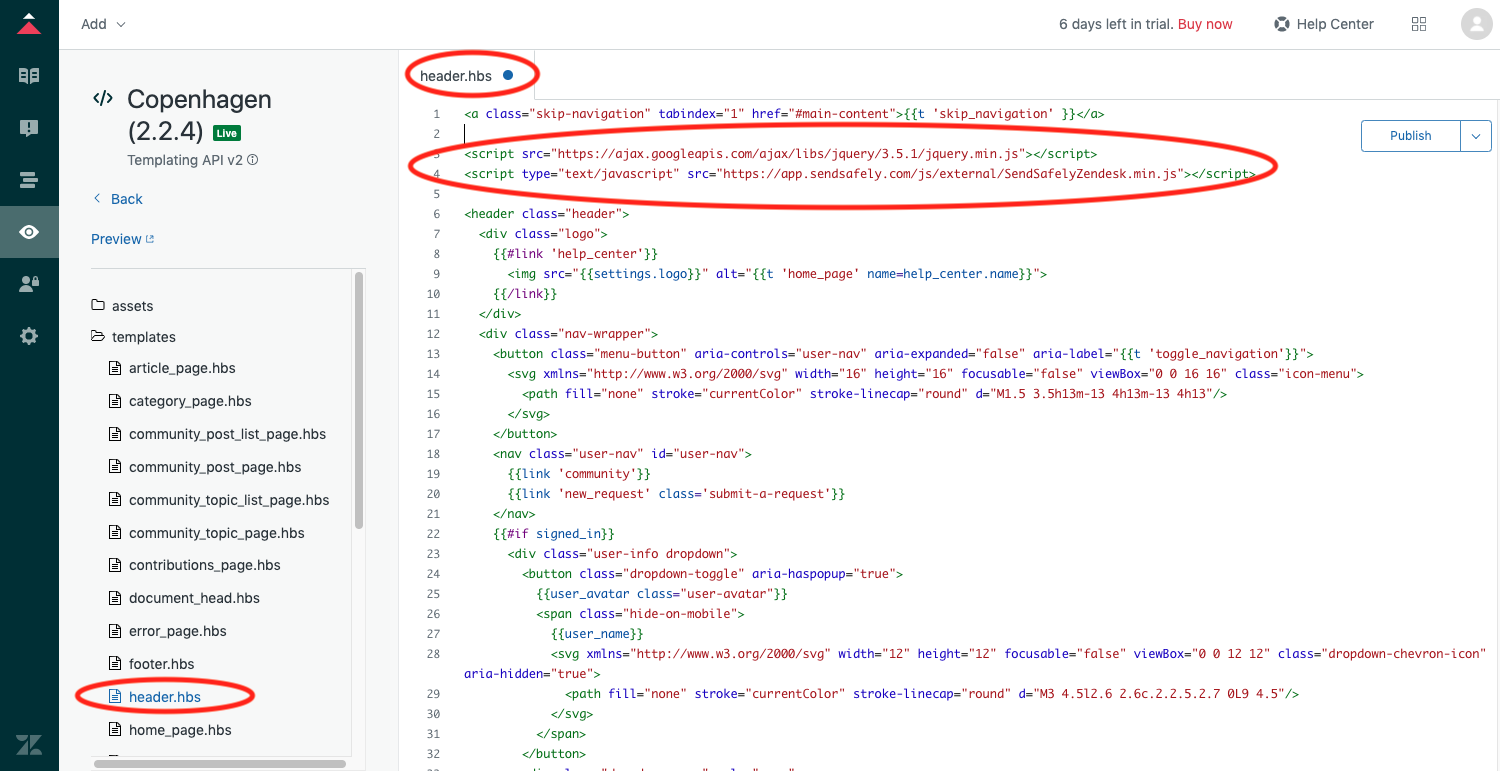Select the Arrange content icon in the sidebar
Screen dimensions: 1500x771
[x=29, y=180]
